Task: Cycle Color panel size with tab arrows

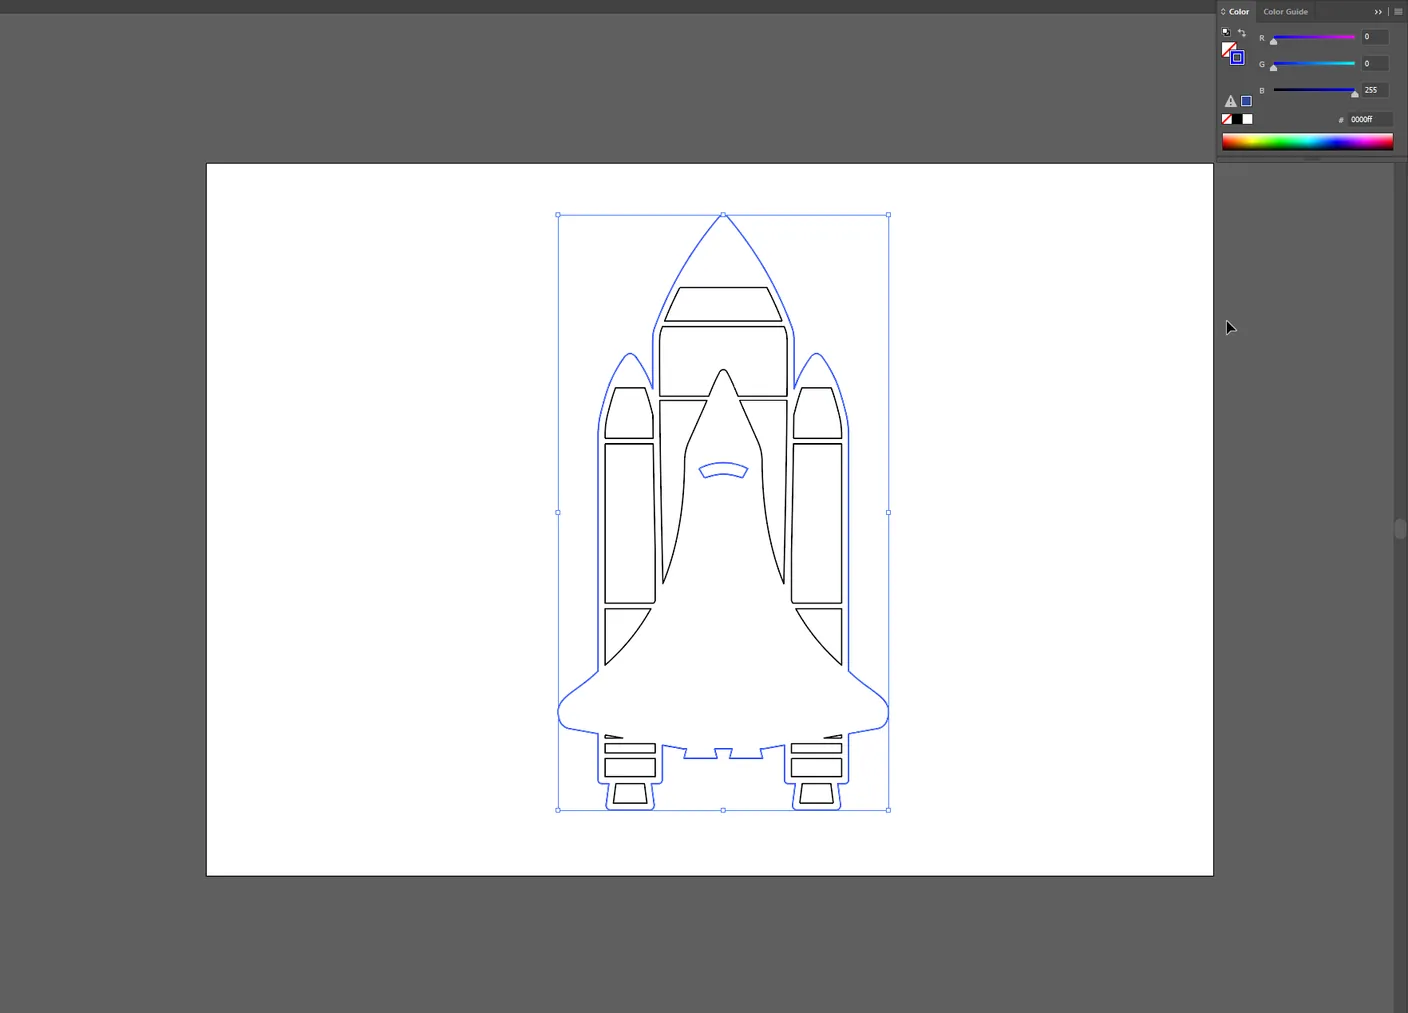Action: point(1223,12)
